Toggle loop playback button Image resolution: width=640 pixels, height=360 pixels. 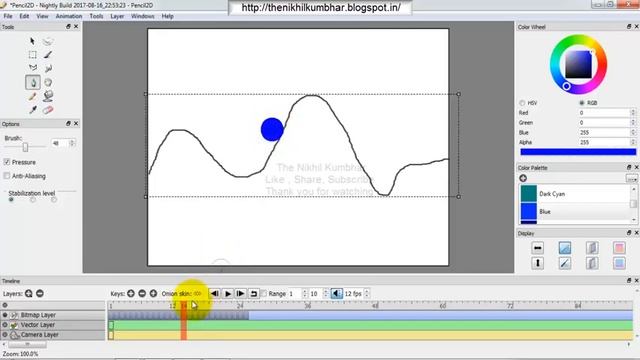(253, 293)
